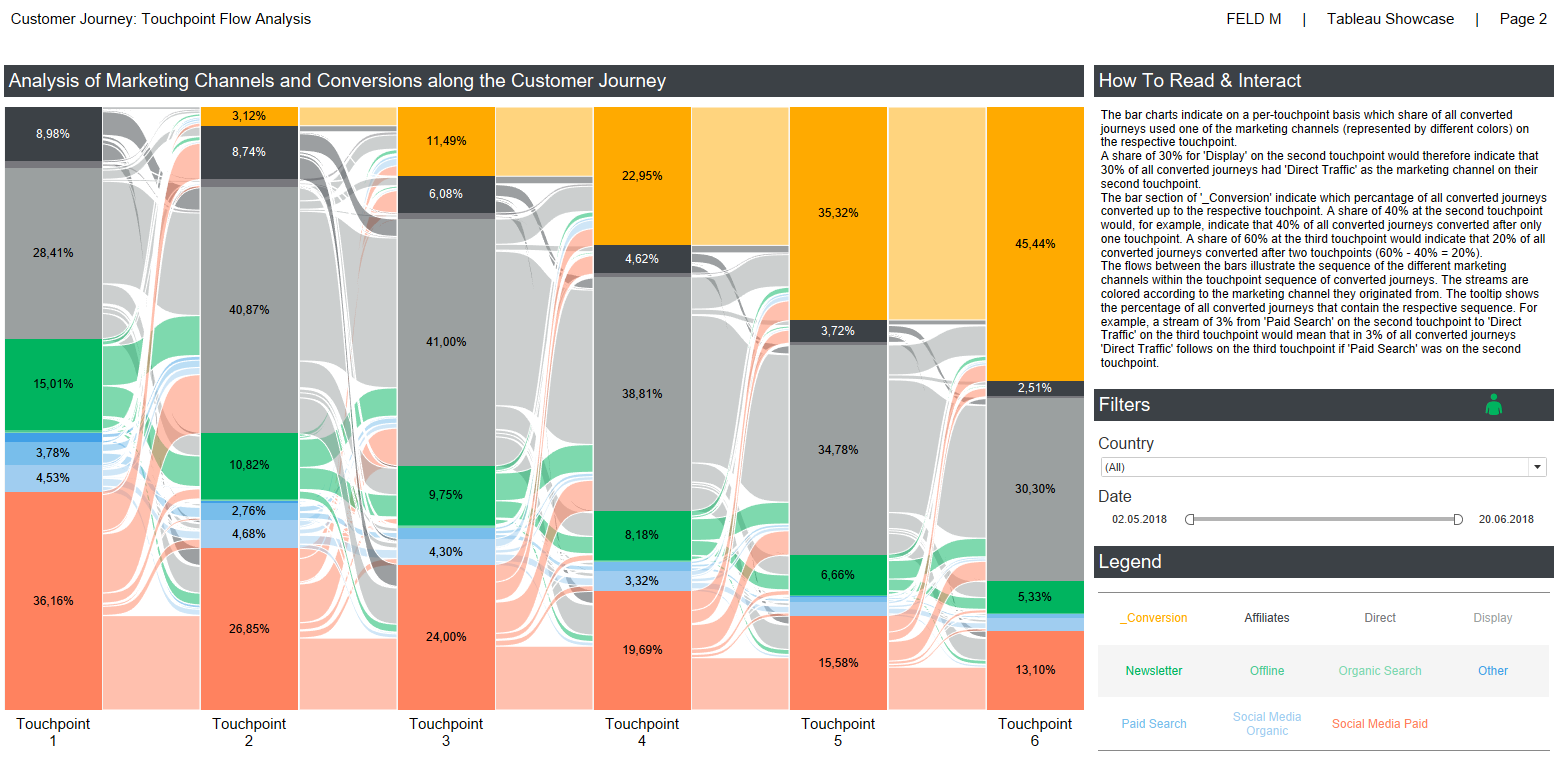Click the green person icon beside Filters
The width and height of the screenshot is (1559, 757).
point(1494,404)
